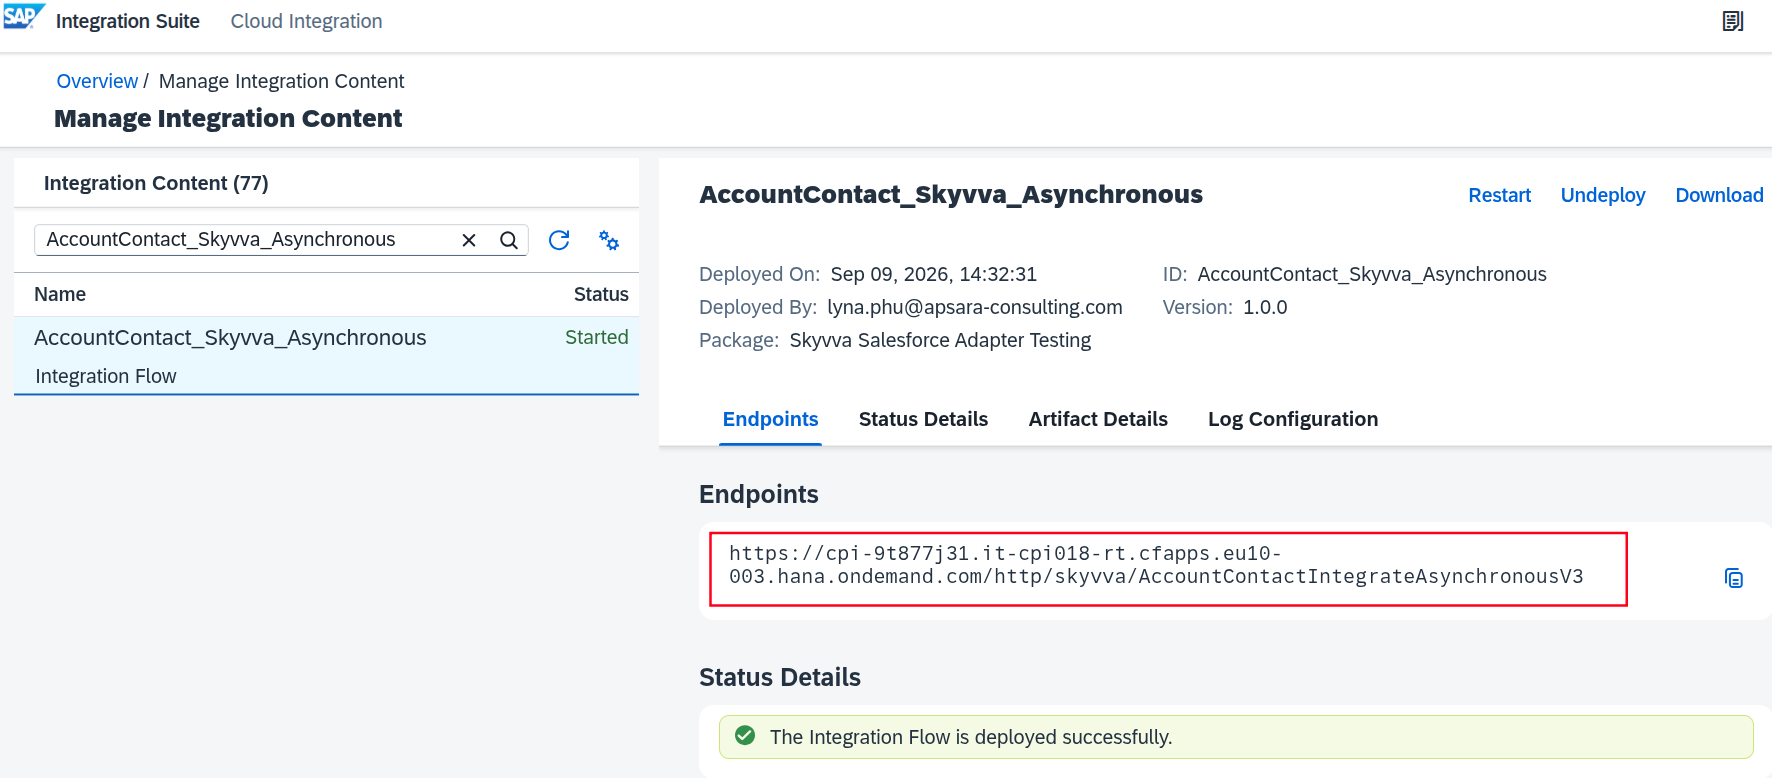
Task: Click the SAP logo
Action: (24, 17)
